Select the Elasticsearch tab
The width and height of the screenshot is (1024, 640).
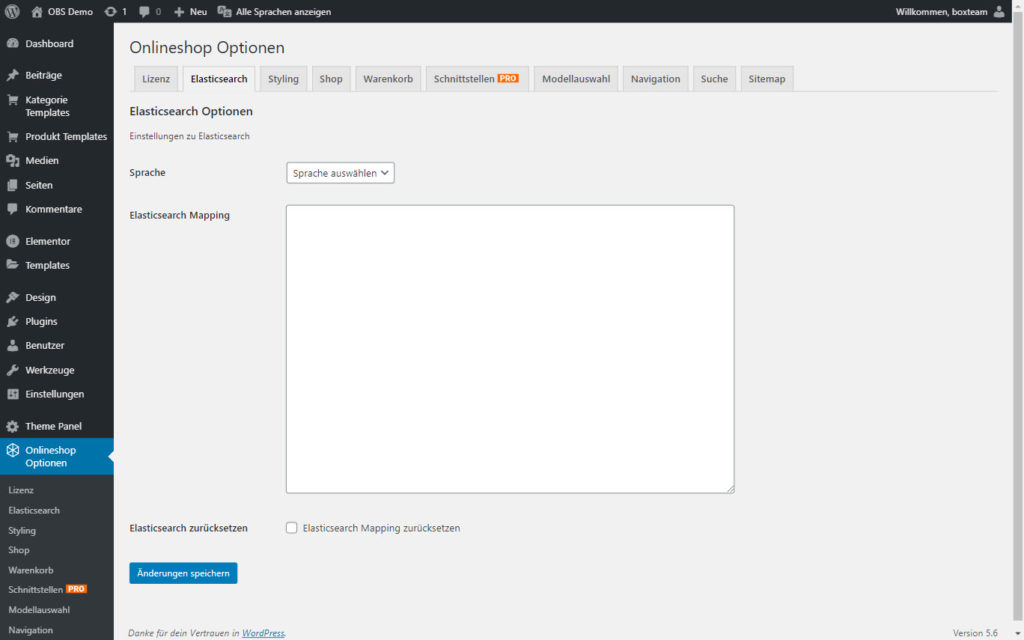219,78
